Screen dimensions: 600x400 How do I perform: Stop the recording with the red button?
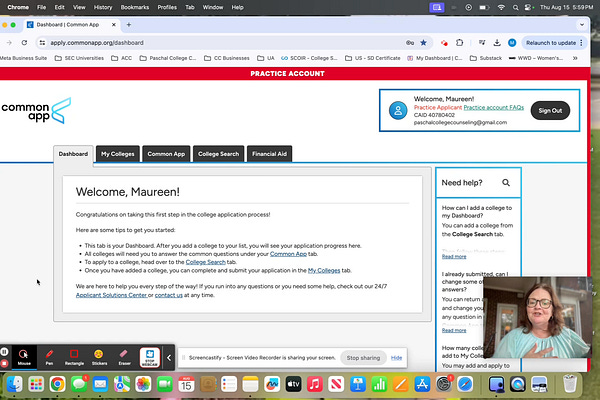pos(4,363)
